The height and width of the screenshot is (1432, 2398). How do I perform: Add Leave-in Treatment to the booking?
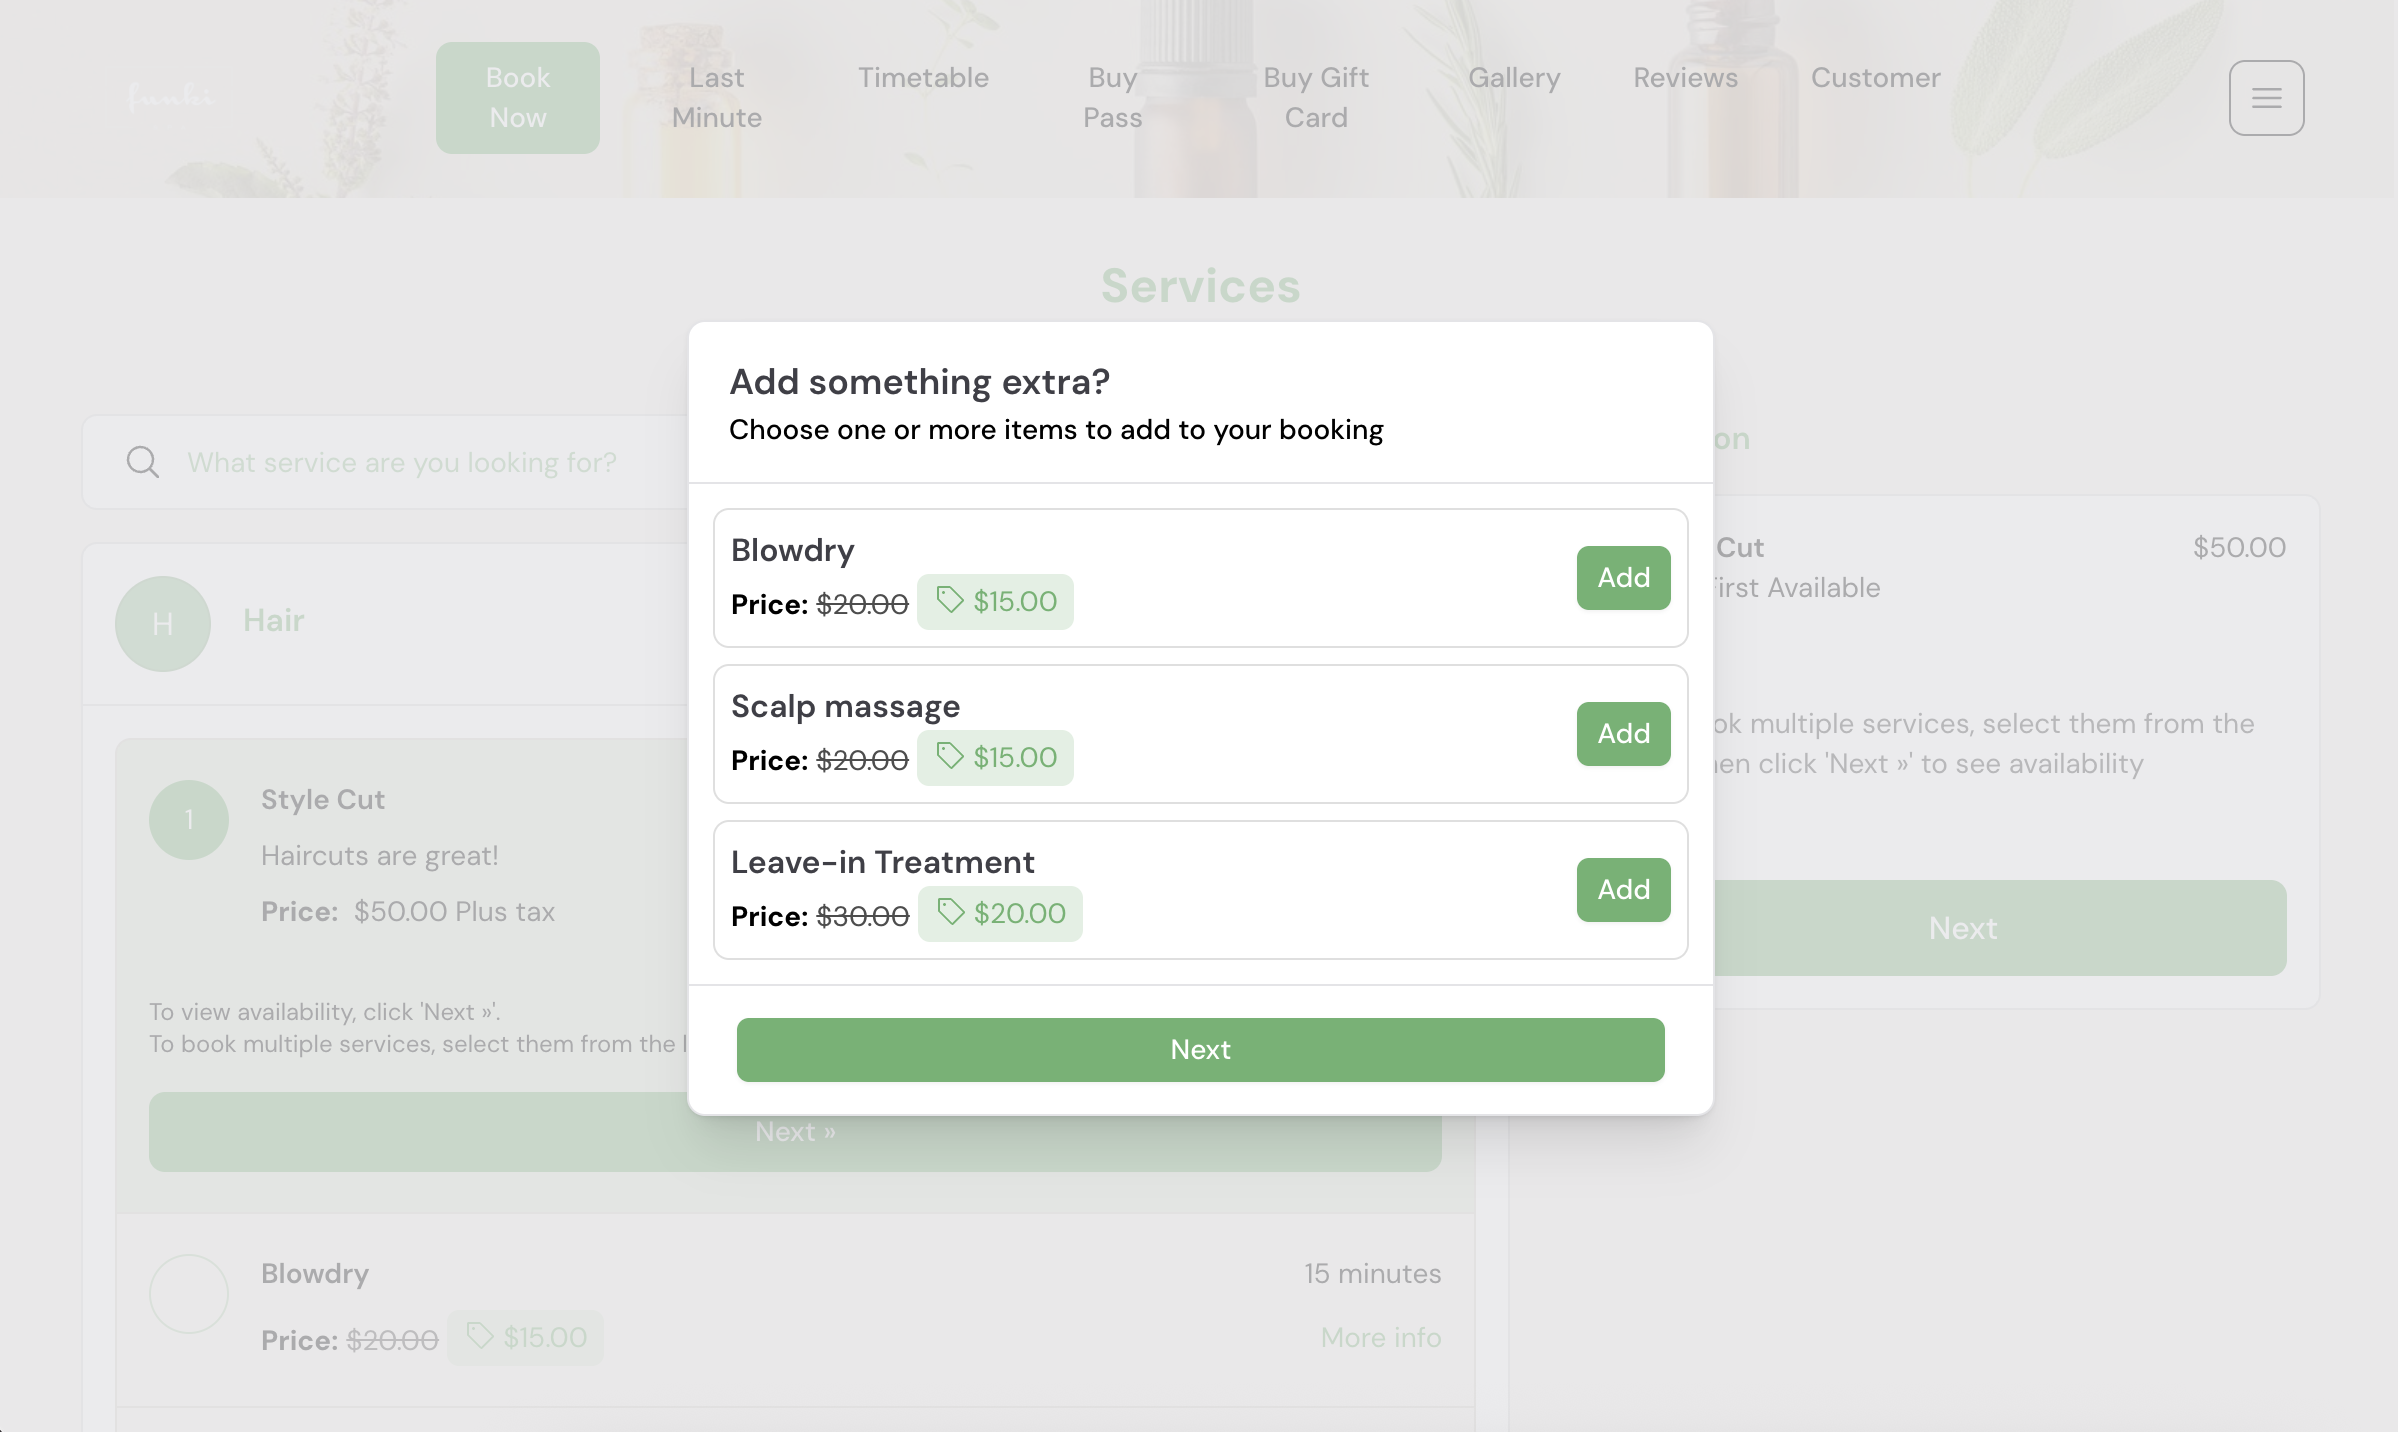pyautogui.click(x=1623, y=890)
